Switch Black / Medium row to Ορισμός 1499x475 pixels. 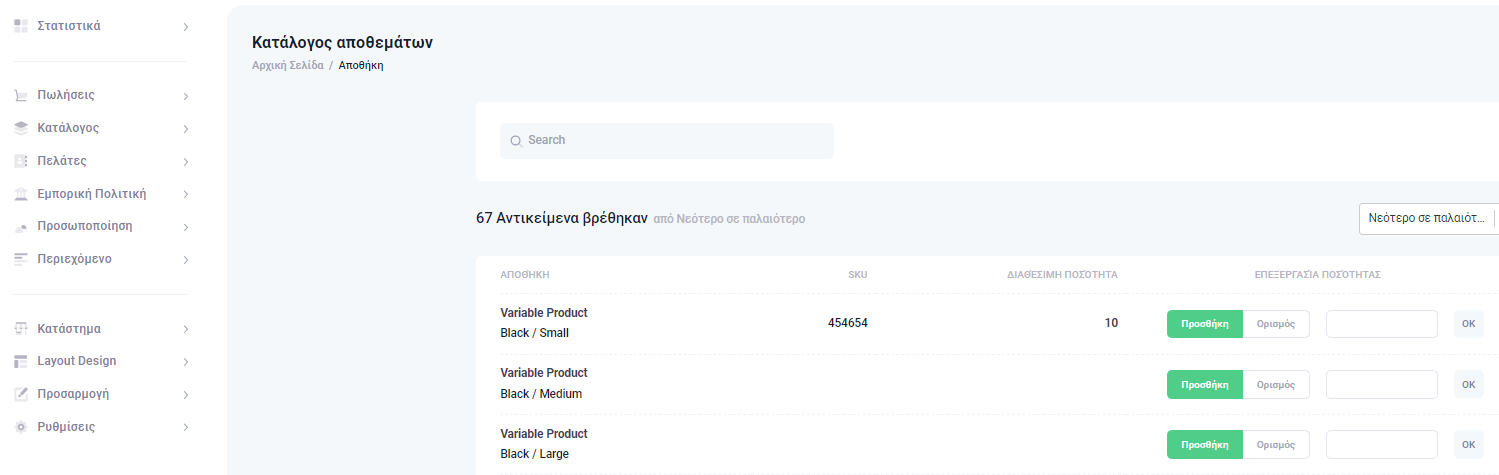coord(1276,385)
